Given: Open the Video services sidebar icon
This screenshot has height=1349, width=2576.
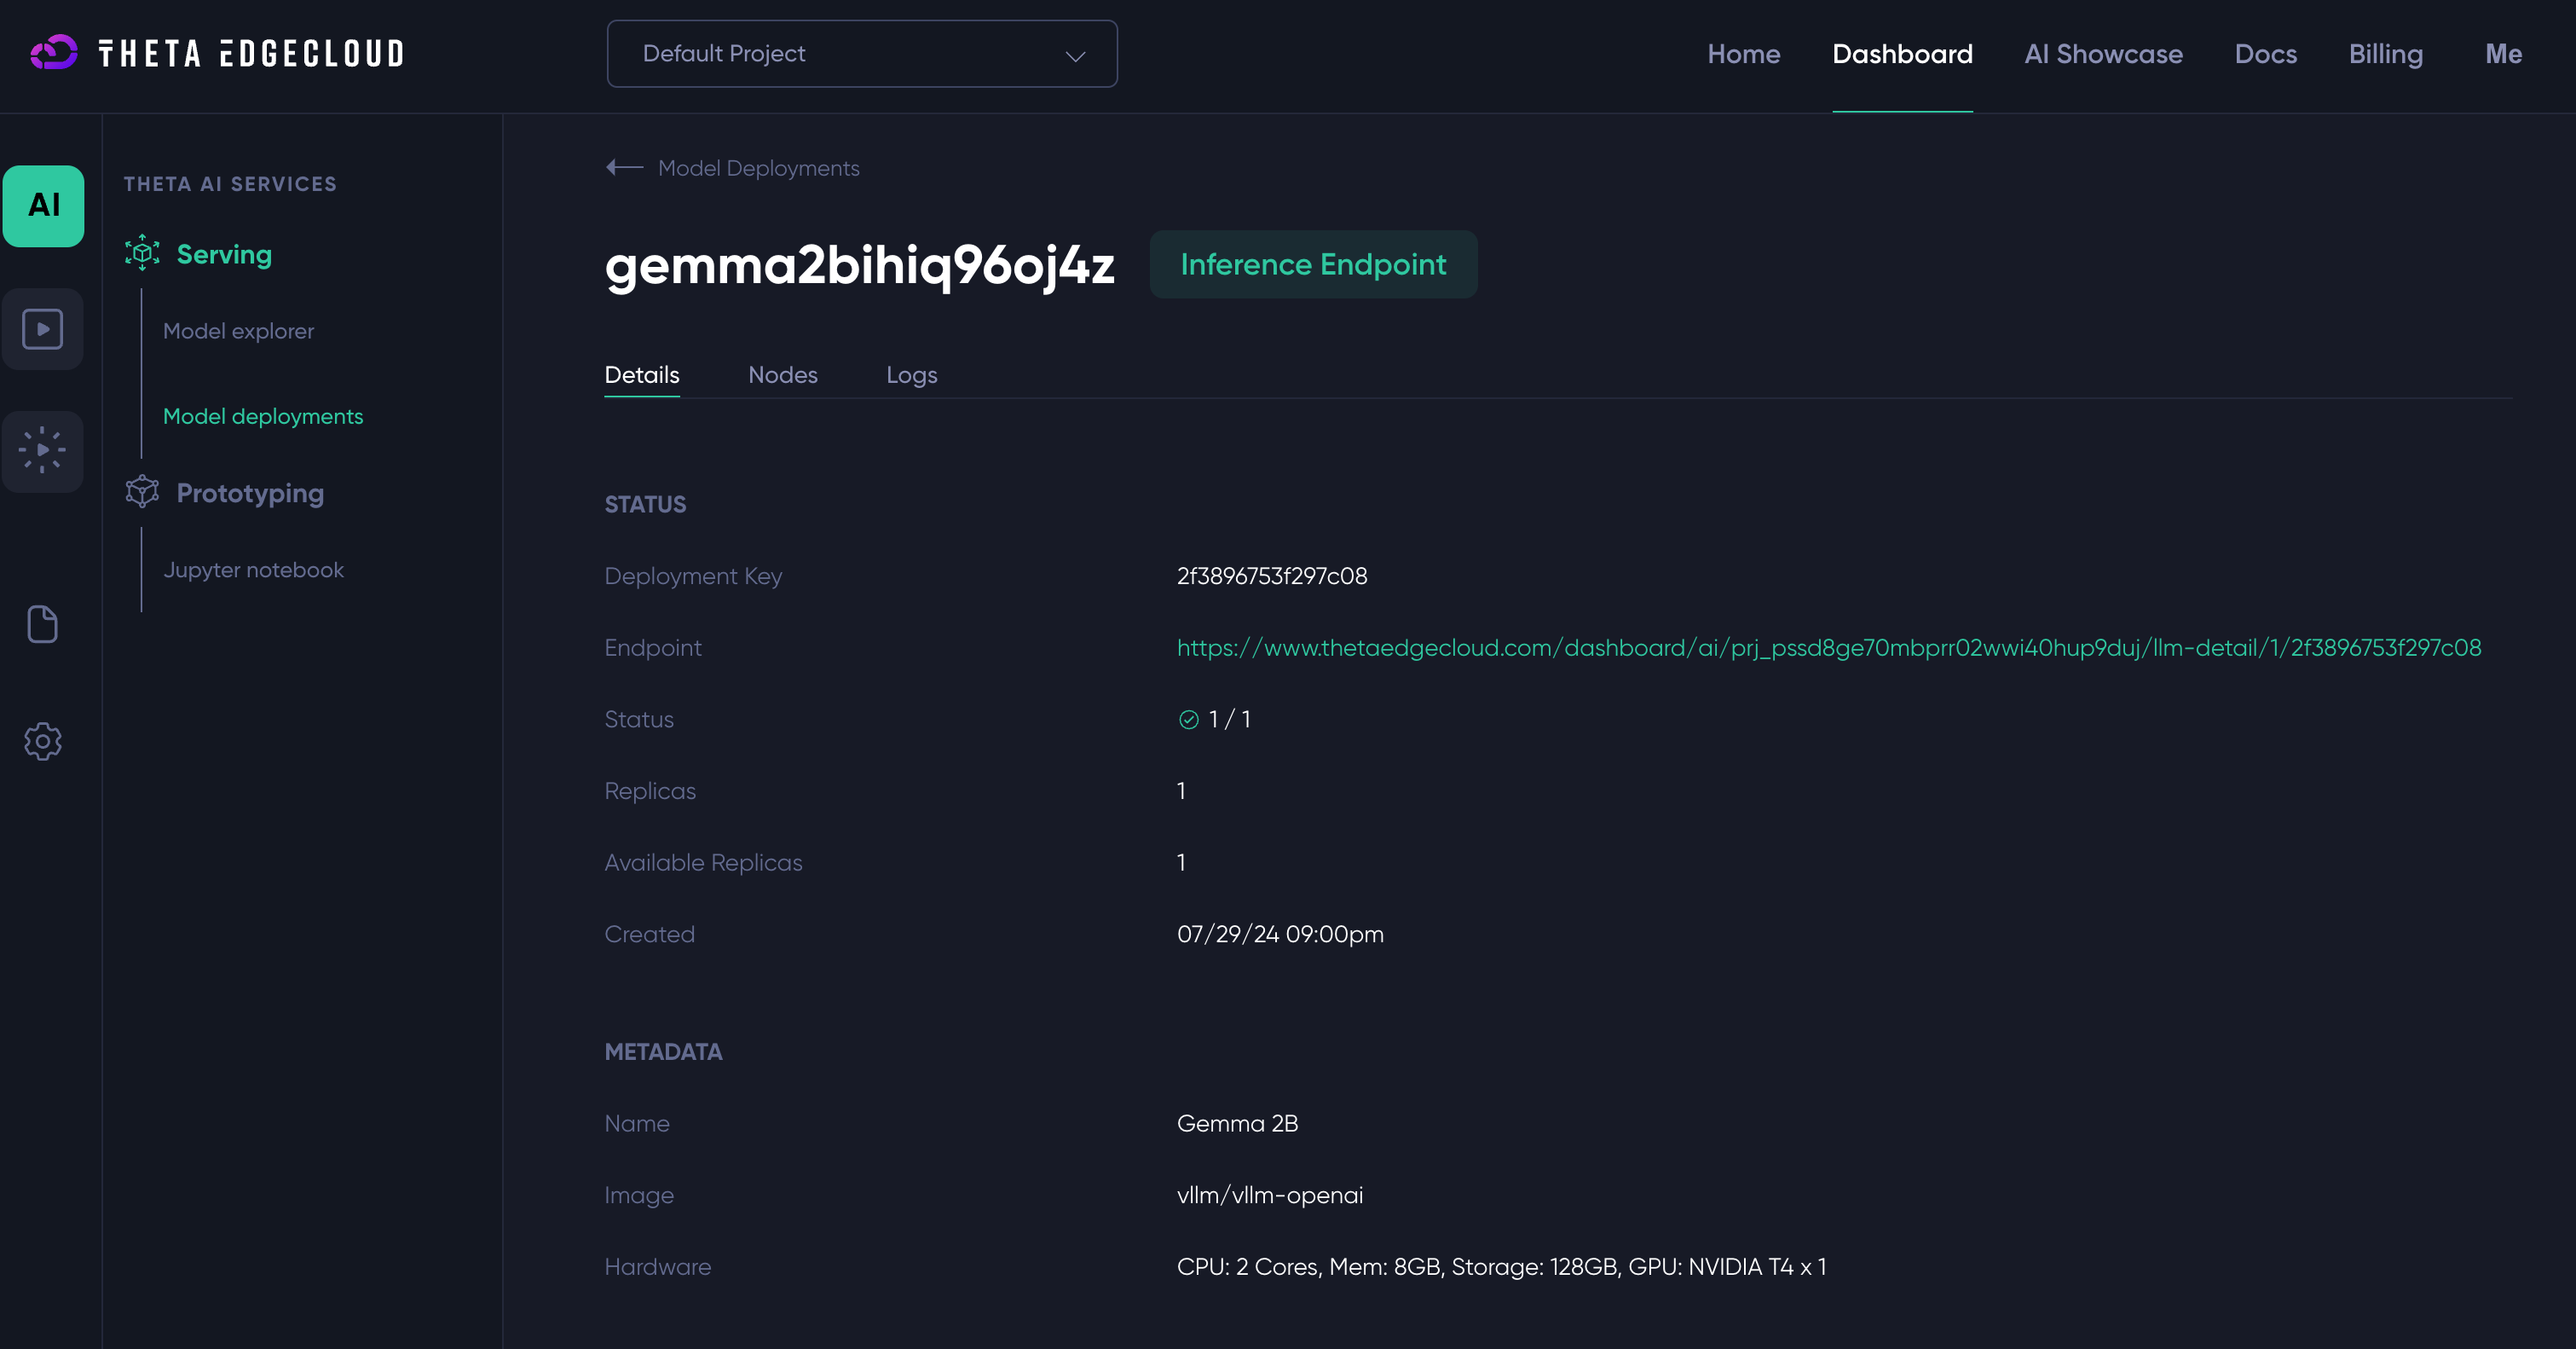Looking at the screenshot, I should pyautogui.click(x=43, y=329).
